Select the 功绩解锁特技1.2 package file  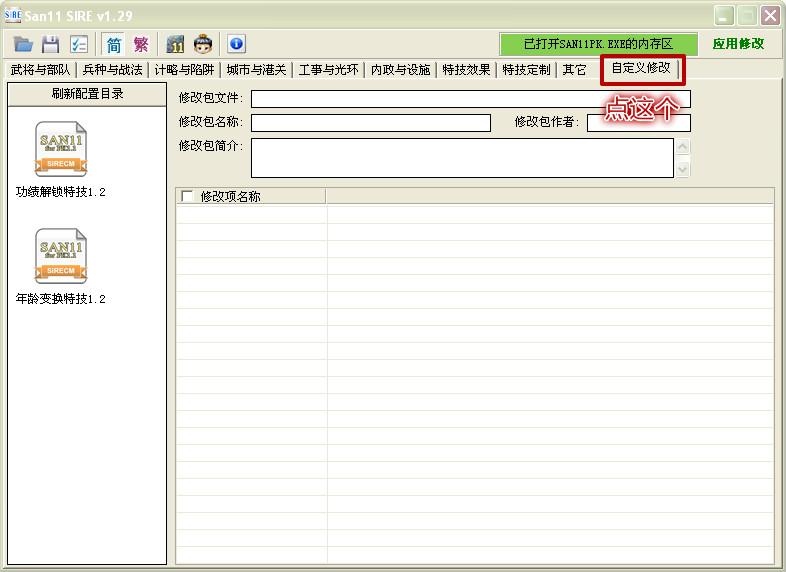(x=61, y=159)
